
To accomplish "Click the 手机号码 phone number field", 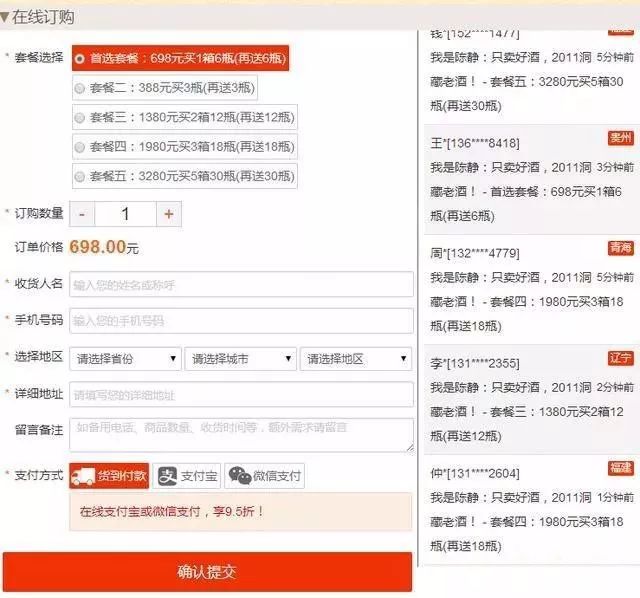I will pos(241,320).
